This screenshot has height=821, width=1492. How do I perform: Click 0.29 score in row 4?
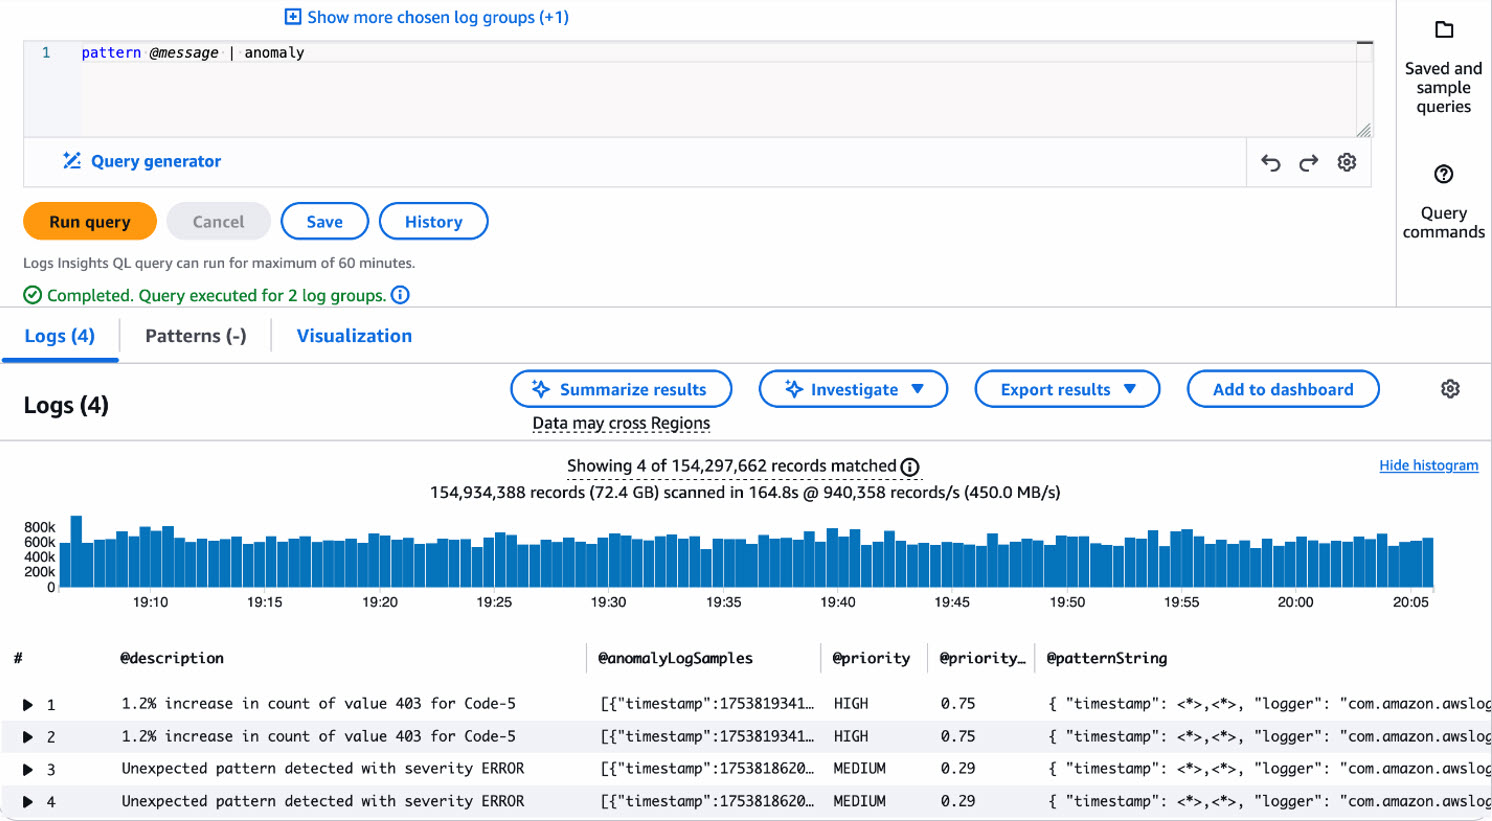pyautogui.click(x=958, y=802)
